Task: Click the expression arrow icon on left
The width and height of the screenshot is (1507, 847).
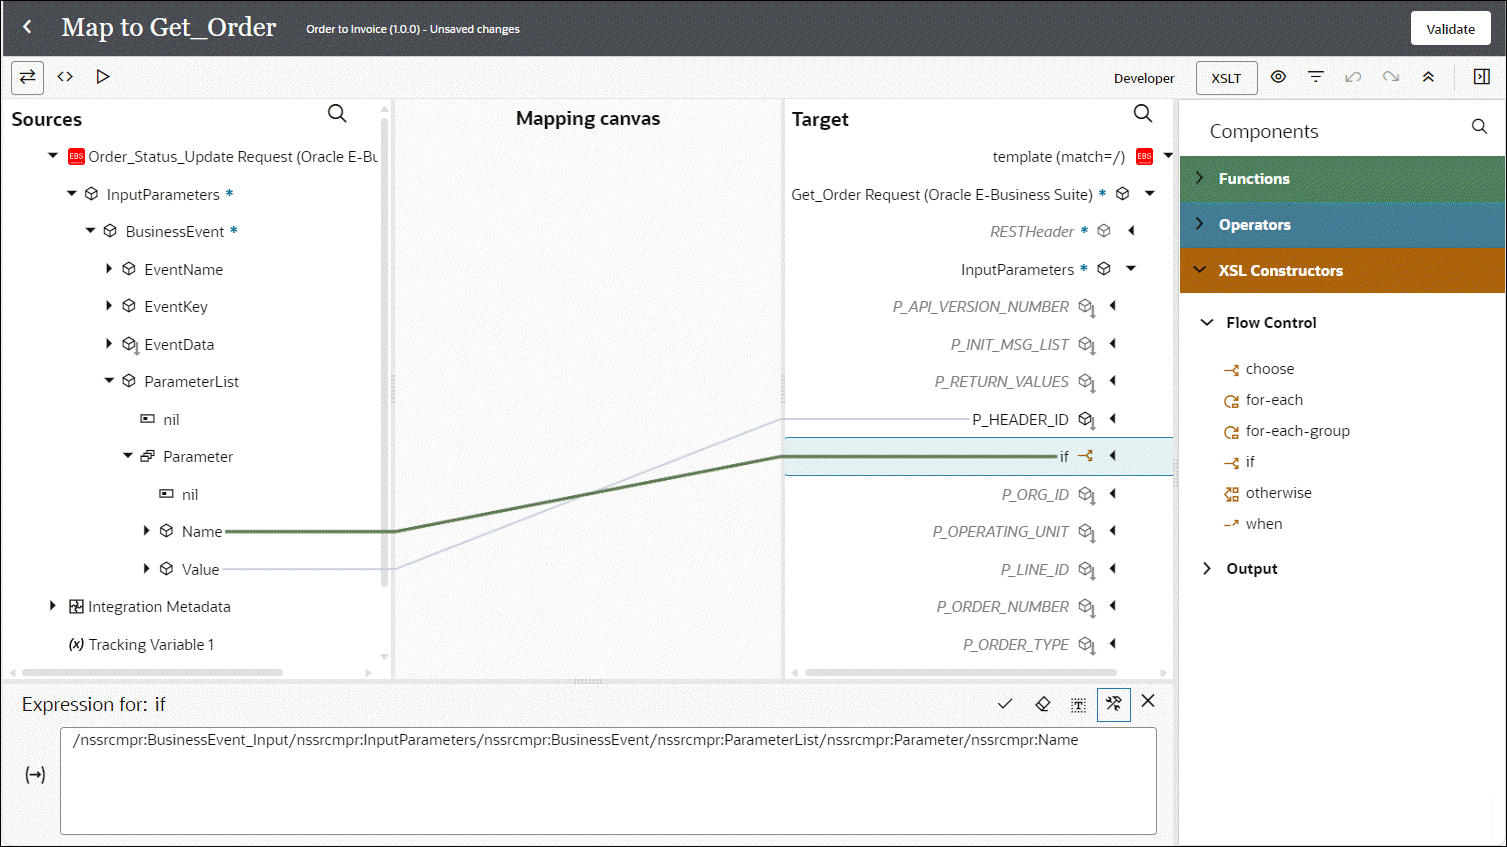Action: 35,775
